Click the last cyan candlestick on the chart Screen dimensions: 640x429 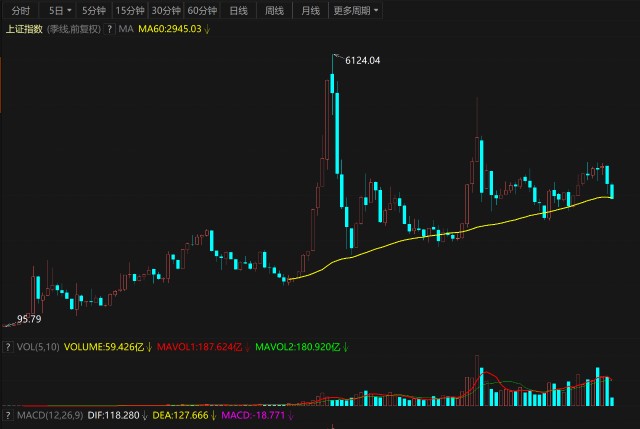pyautogui.click(x=612, y=191)
